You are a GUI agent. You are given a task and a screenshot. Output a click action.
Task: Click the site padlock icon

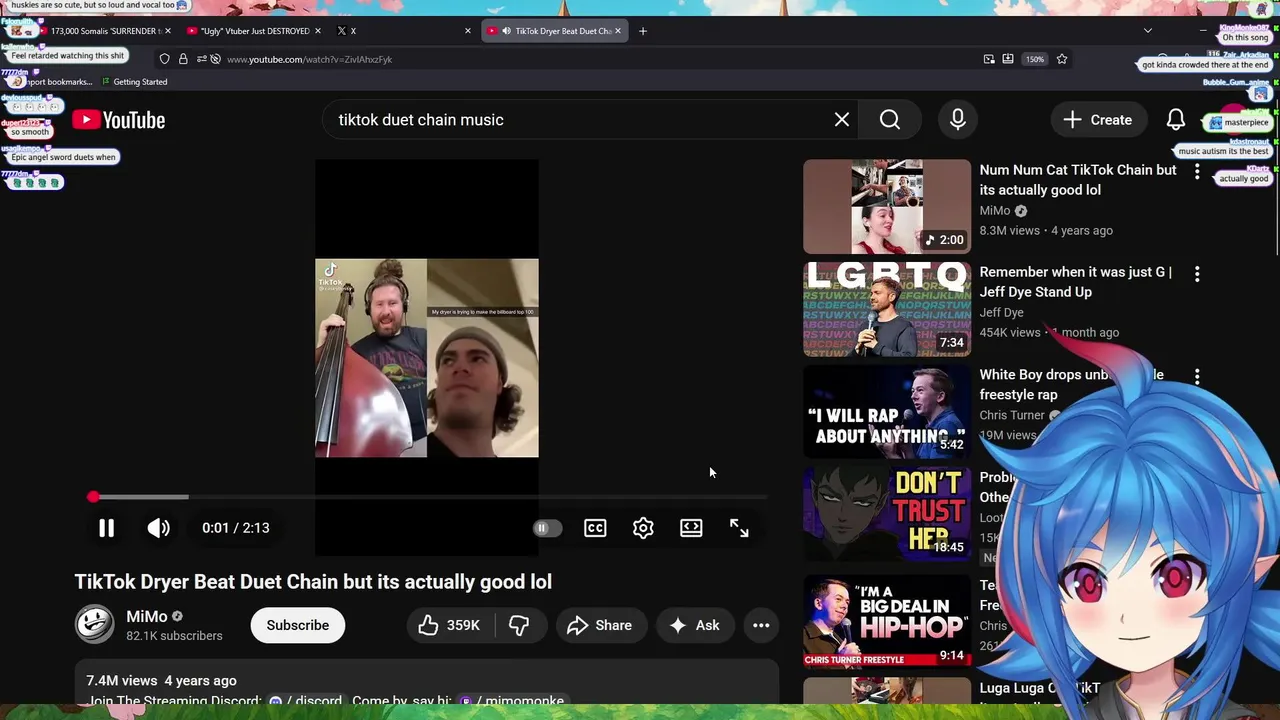tap(183, 59)
